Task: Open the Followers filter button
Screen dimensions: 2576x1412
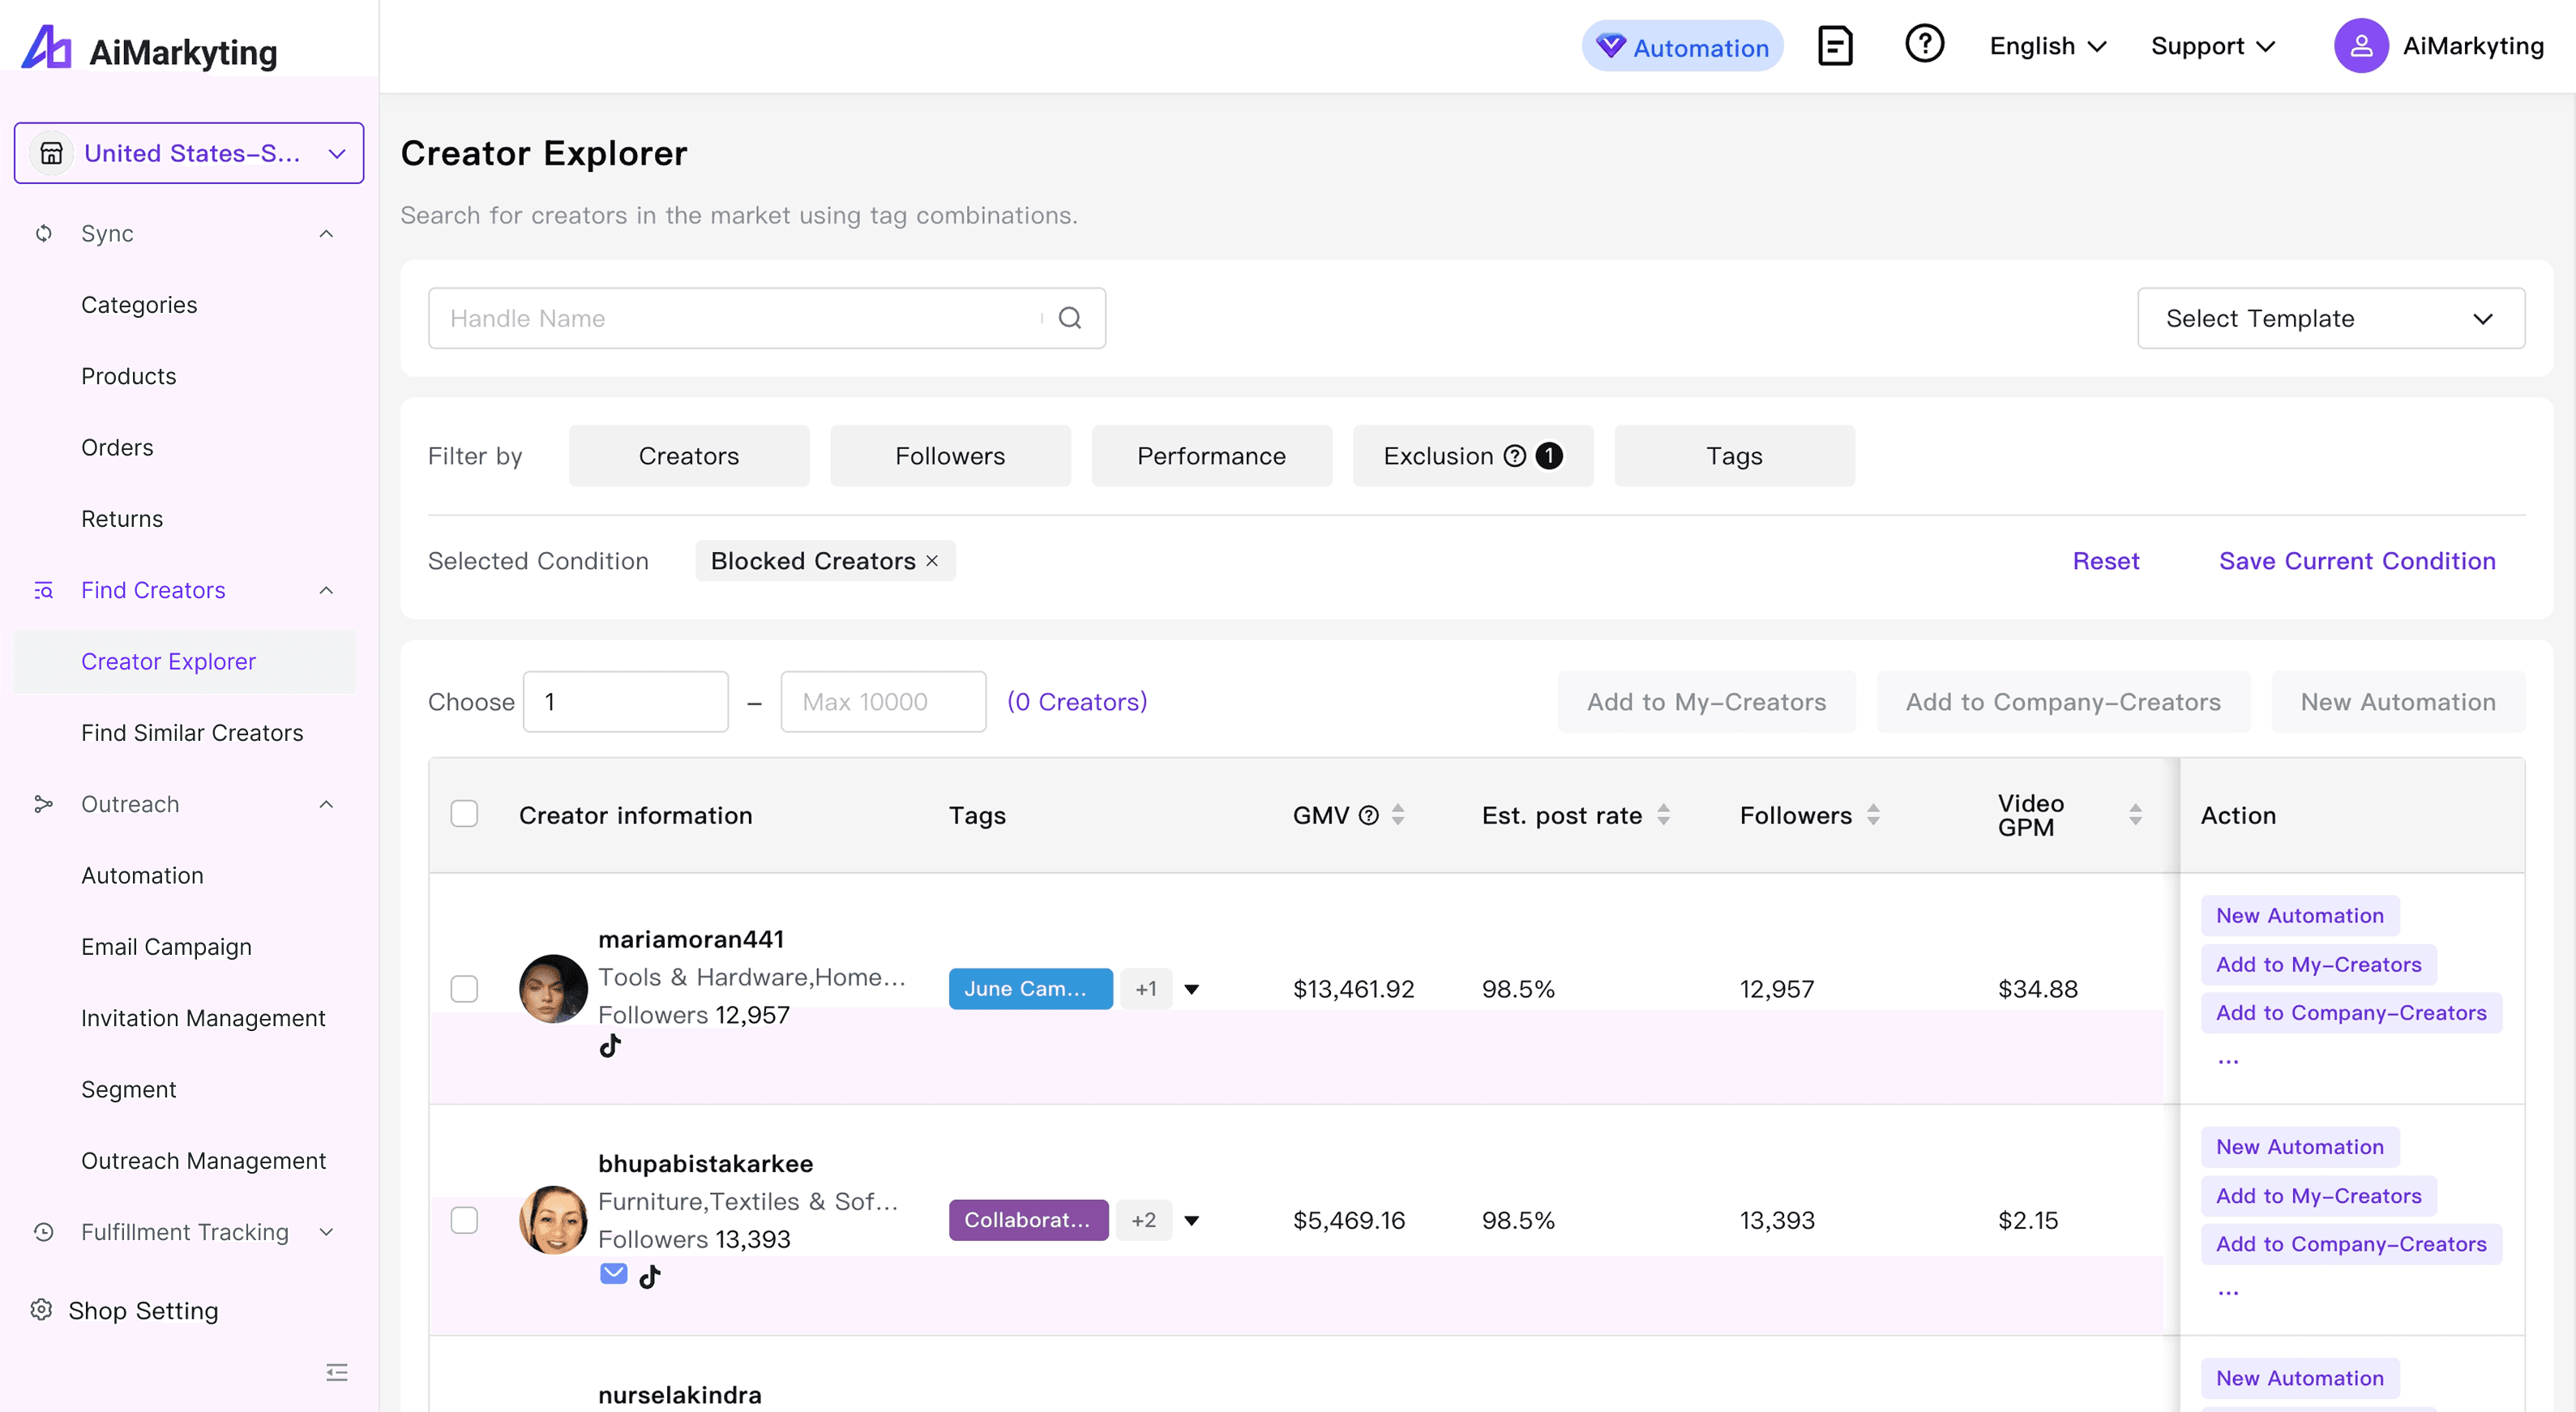Action: click(x=950, y=456)
